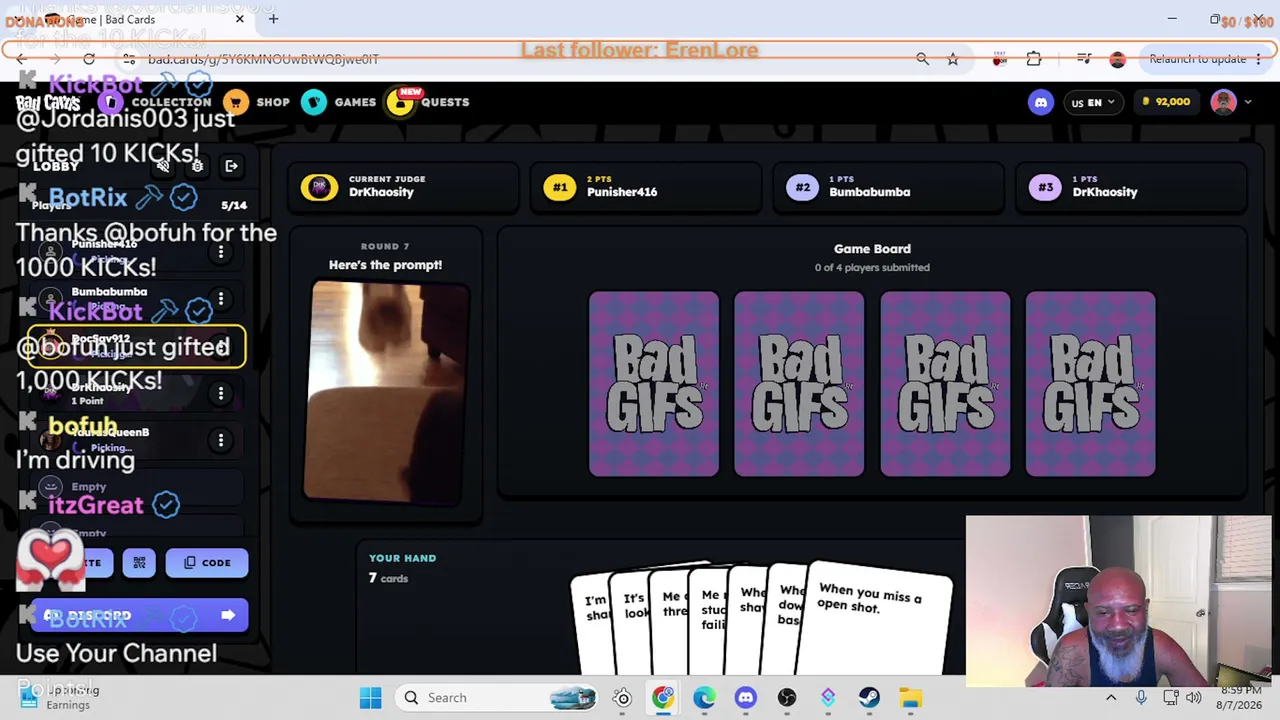Open the Games menu item
Screen dimensions: 1280x720
pos(339,102)
